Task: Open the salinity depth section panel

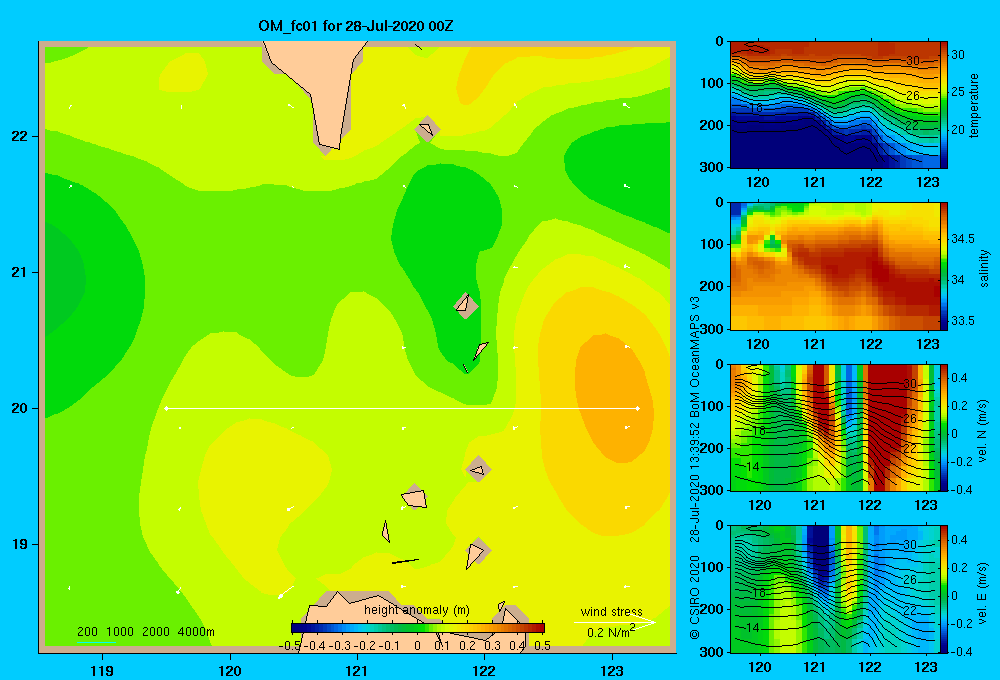Action: point(835,266)
